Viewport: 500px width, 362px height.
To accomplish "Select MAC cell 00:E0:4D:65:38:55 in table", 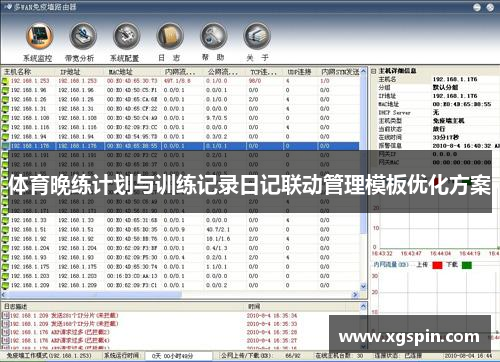I will [132, 146].
